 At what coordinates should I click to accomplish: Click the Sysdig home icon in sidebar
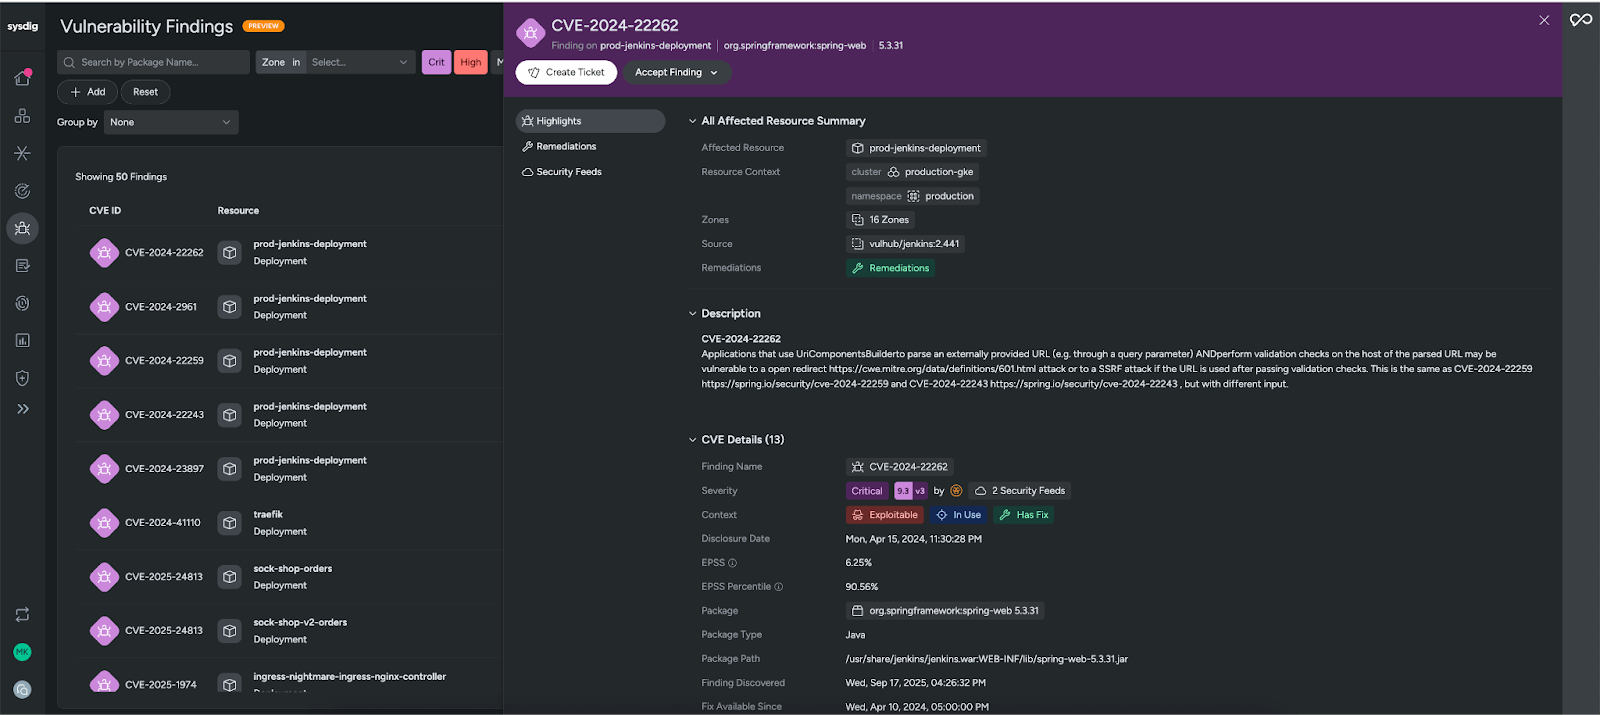click(x=22, y=78)
